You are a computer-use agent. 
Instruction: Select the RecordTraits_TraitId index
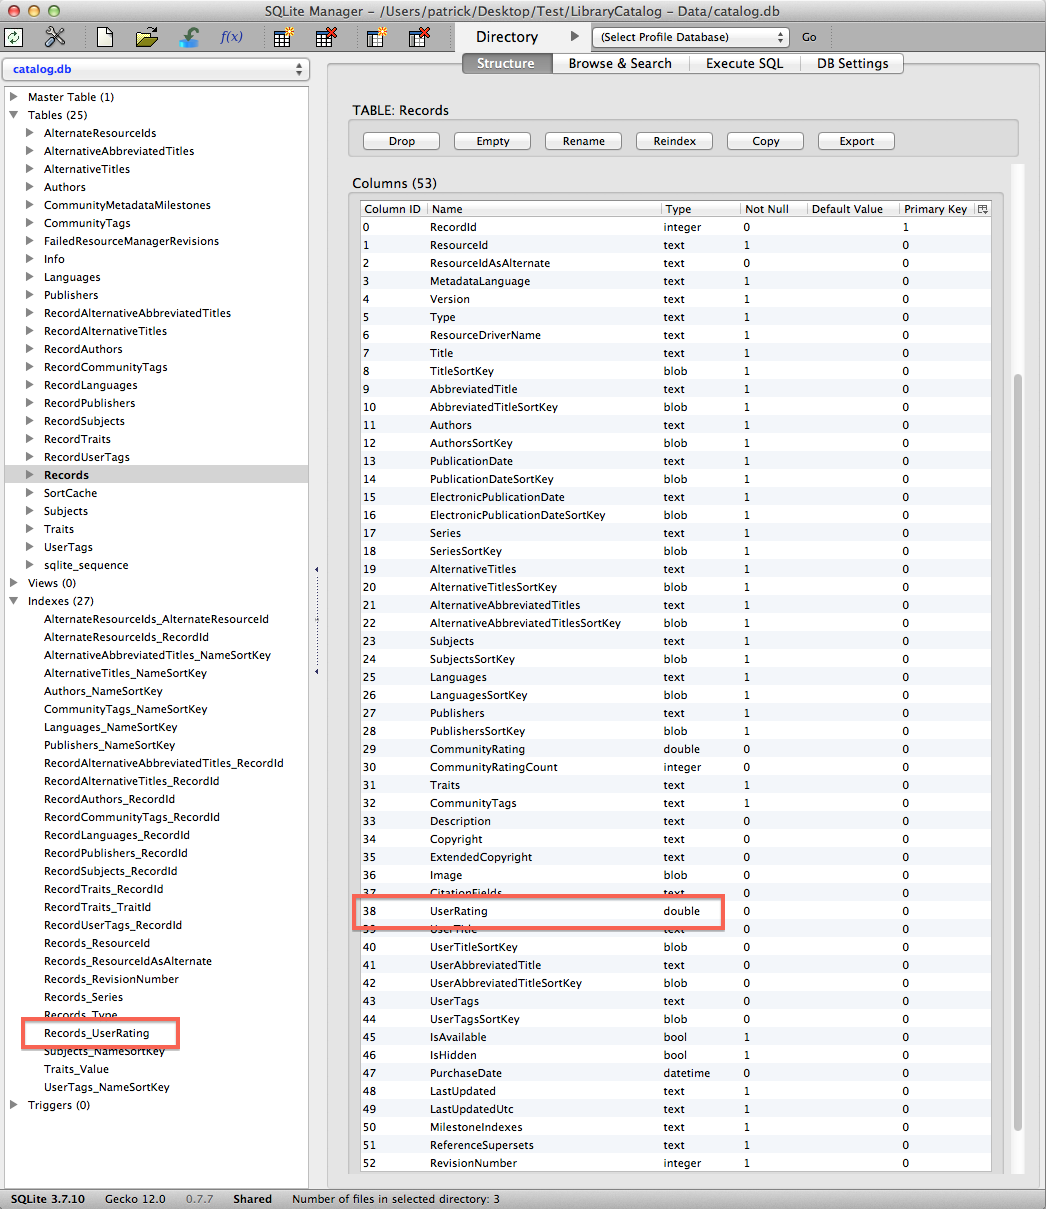tap(98, 907)
